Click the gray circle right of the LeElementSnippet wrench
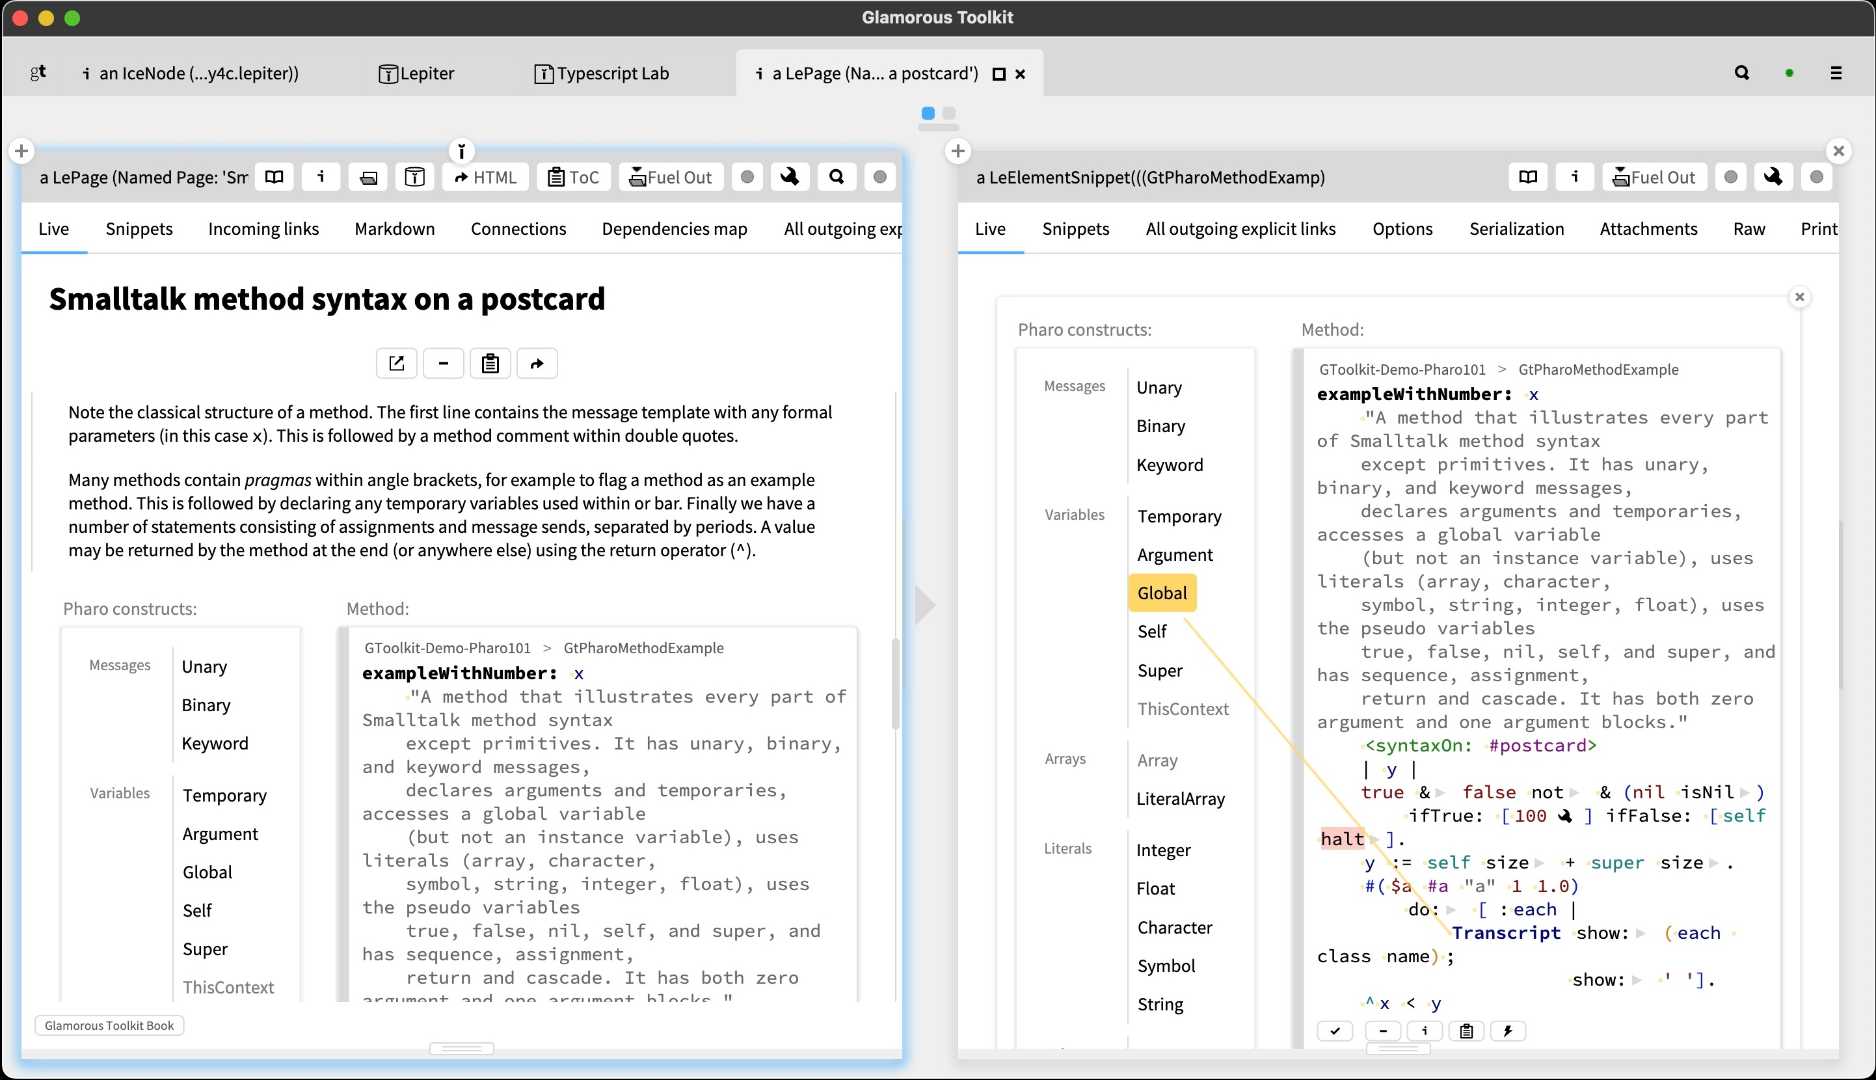Image resolution: width=1876 pixels, height=1080 pixels. [1816, 177]
